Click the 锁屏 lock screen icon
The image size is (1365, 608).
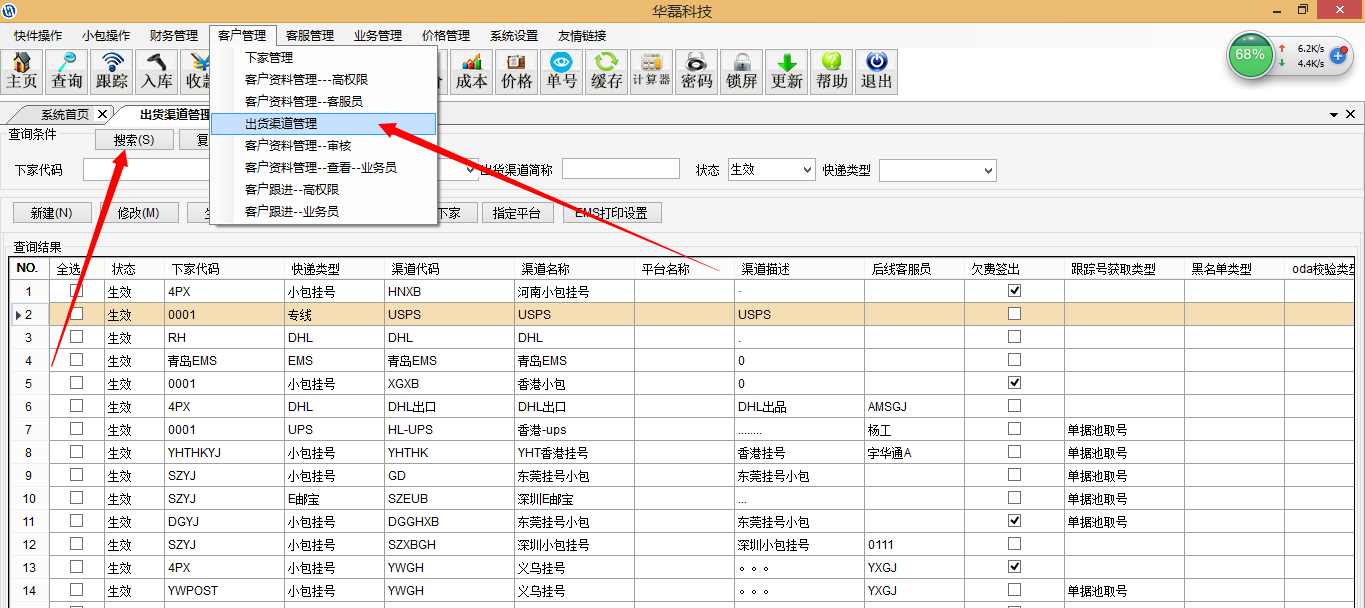[742, 71]
